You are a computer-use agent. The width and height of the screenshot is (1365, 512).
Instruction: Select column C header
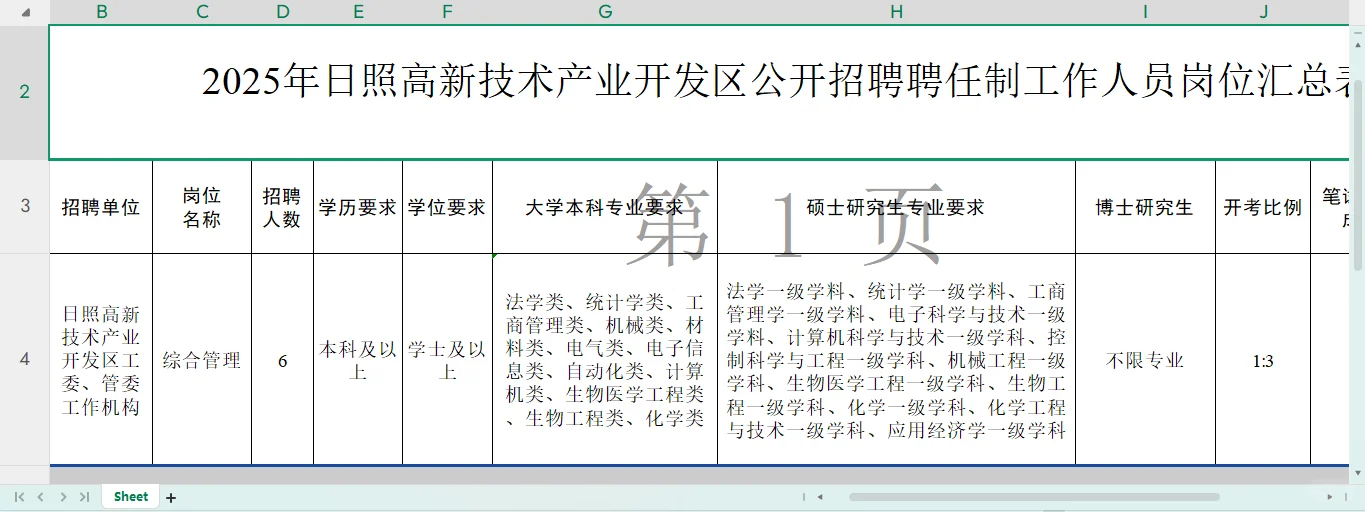point(202,12)
